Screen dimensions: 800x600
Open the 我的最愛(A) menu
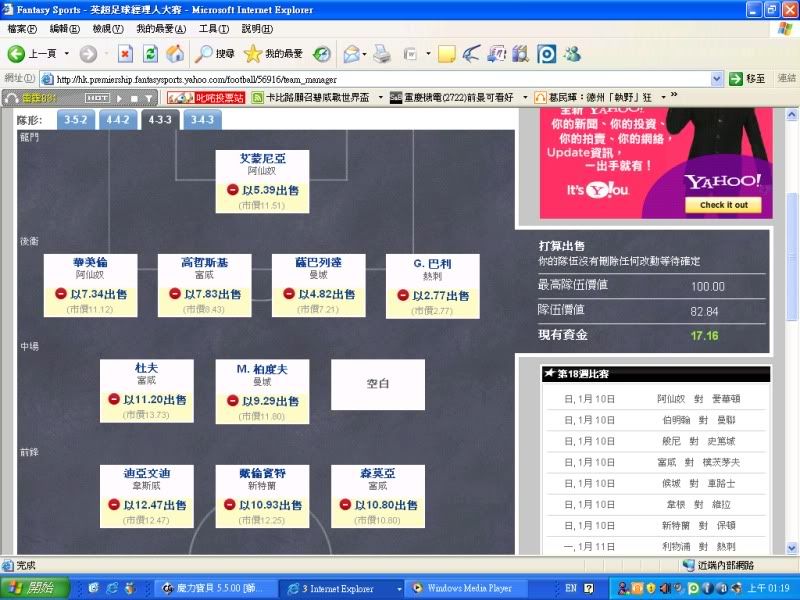(160, 29)
